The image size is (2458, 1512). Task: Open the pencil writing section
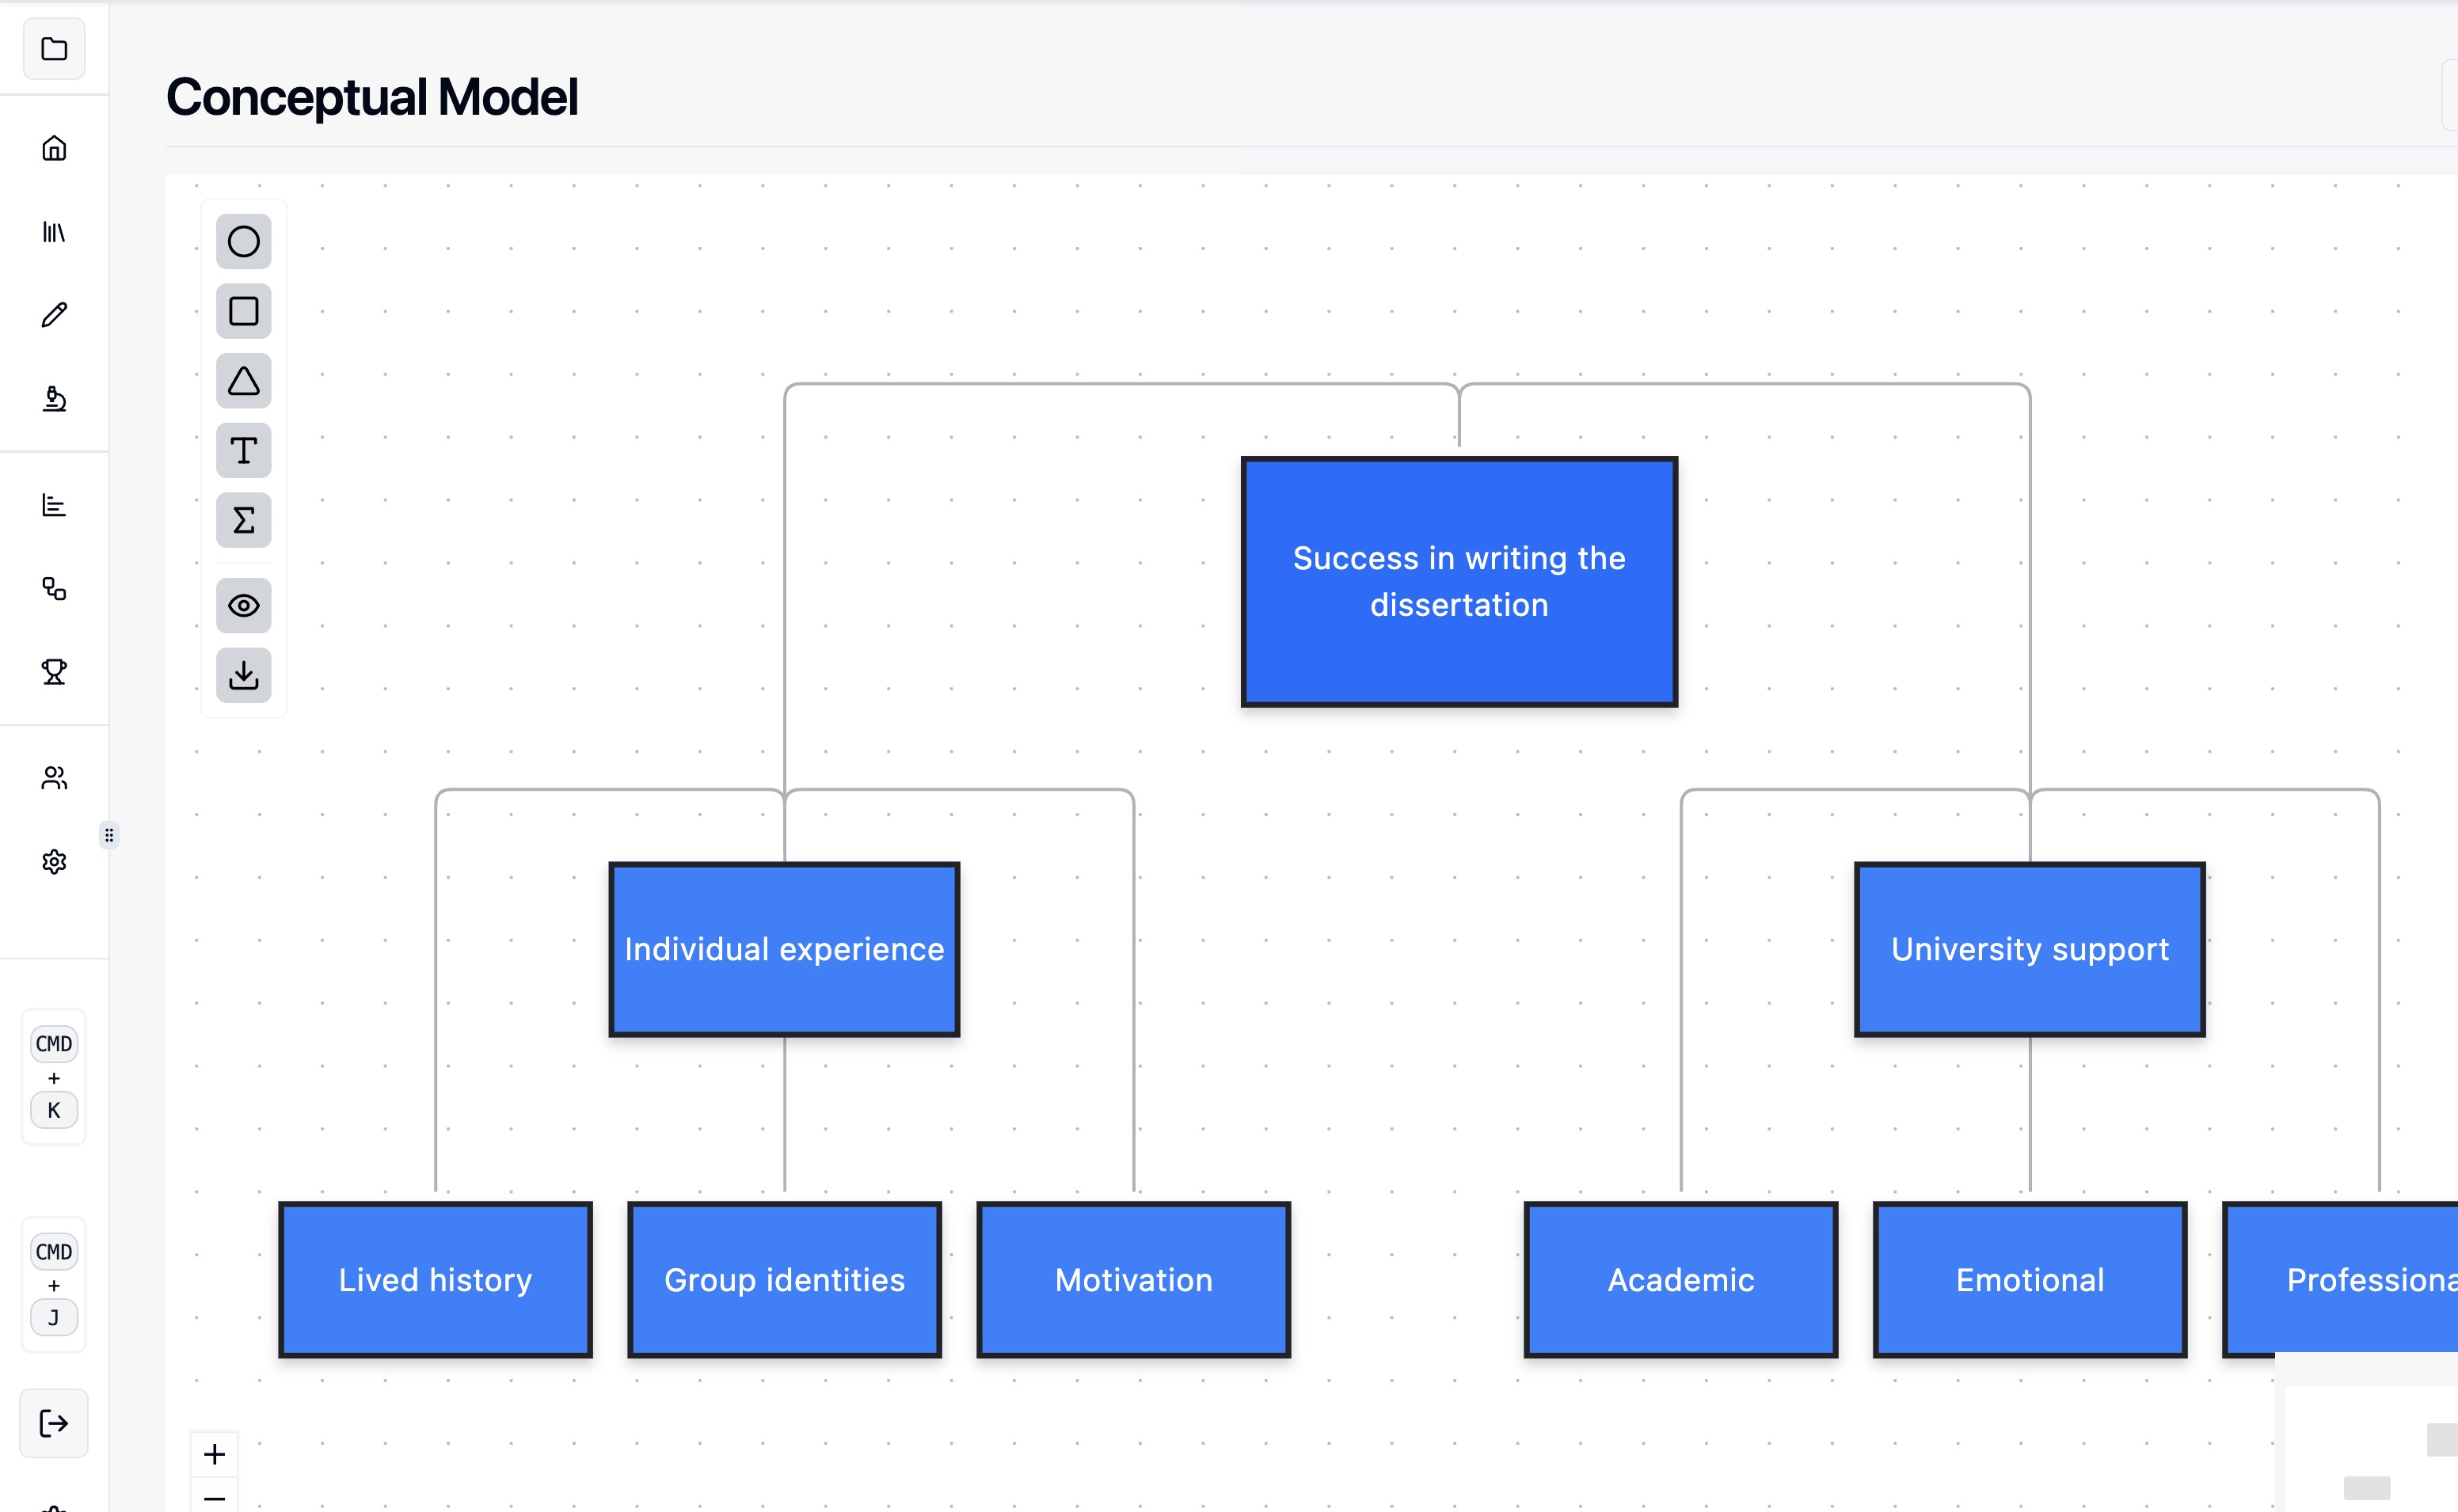pyautogui.click(x=54, y=315)
